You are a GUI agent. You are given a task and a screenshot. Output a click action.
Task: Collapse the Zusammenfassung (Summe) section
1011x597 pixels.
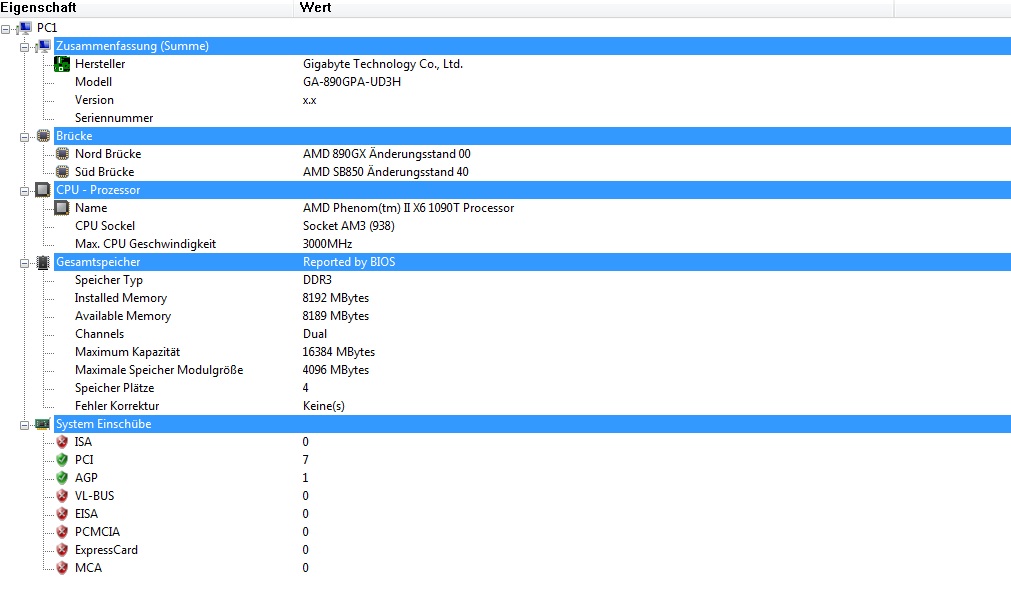25,47
